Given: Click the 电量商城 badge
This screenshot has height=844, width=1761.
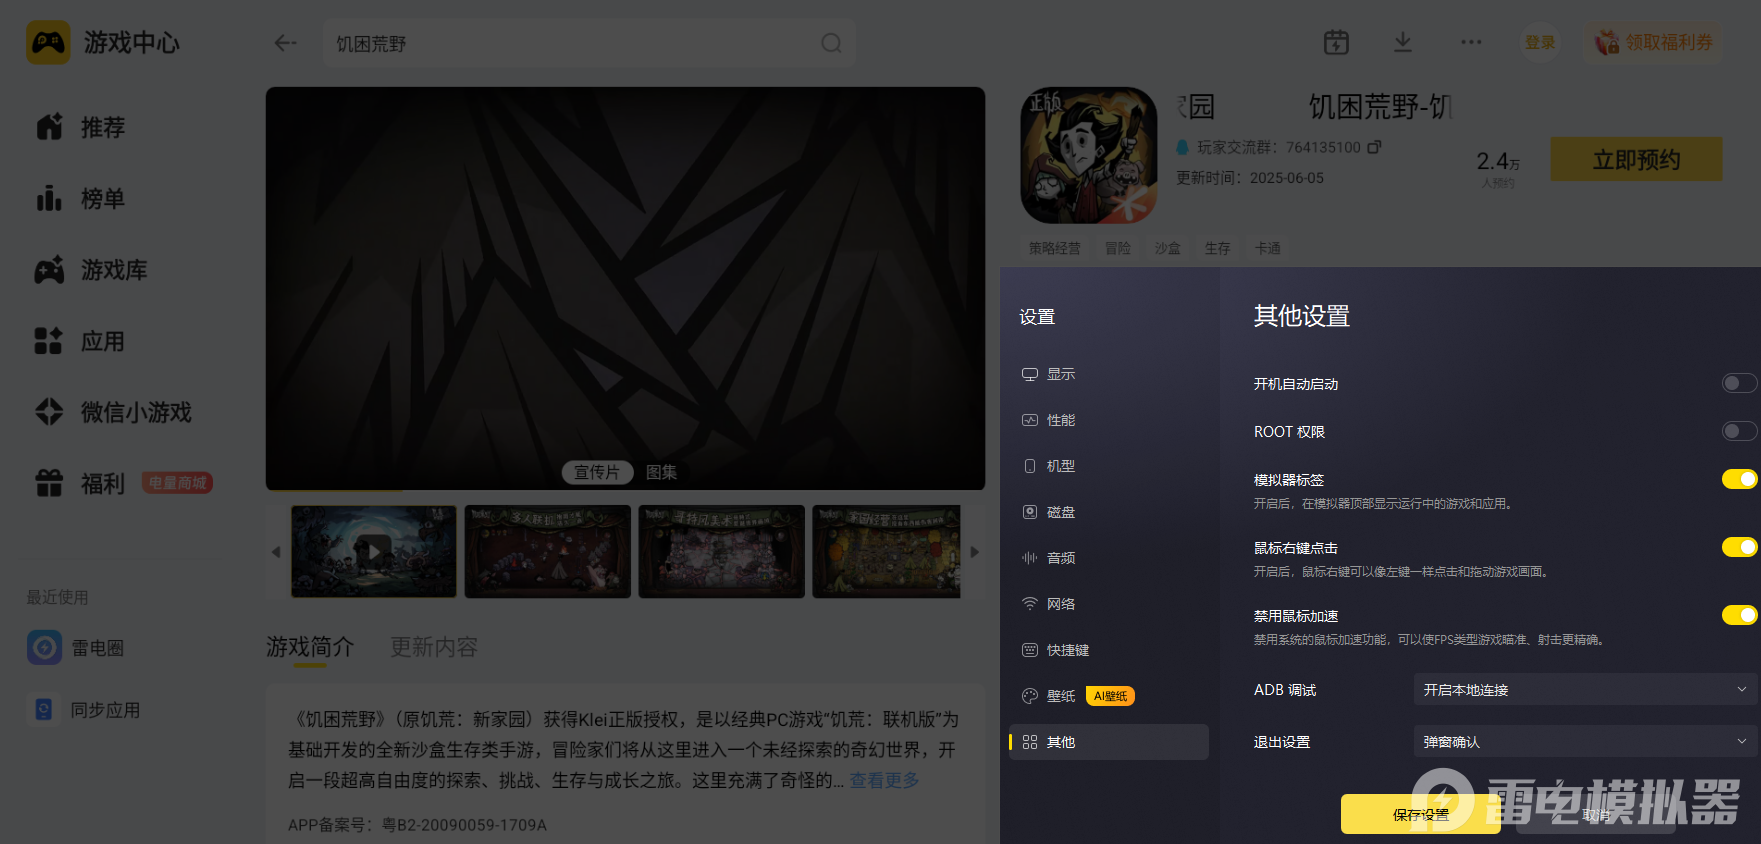Looking at the screenshot, I should (177, 483).
